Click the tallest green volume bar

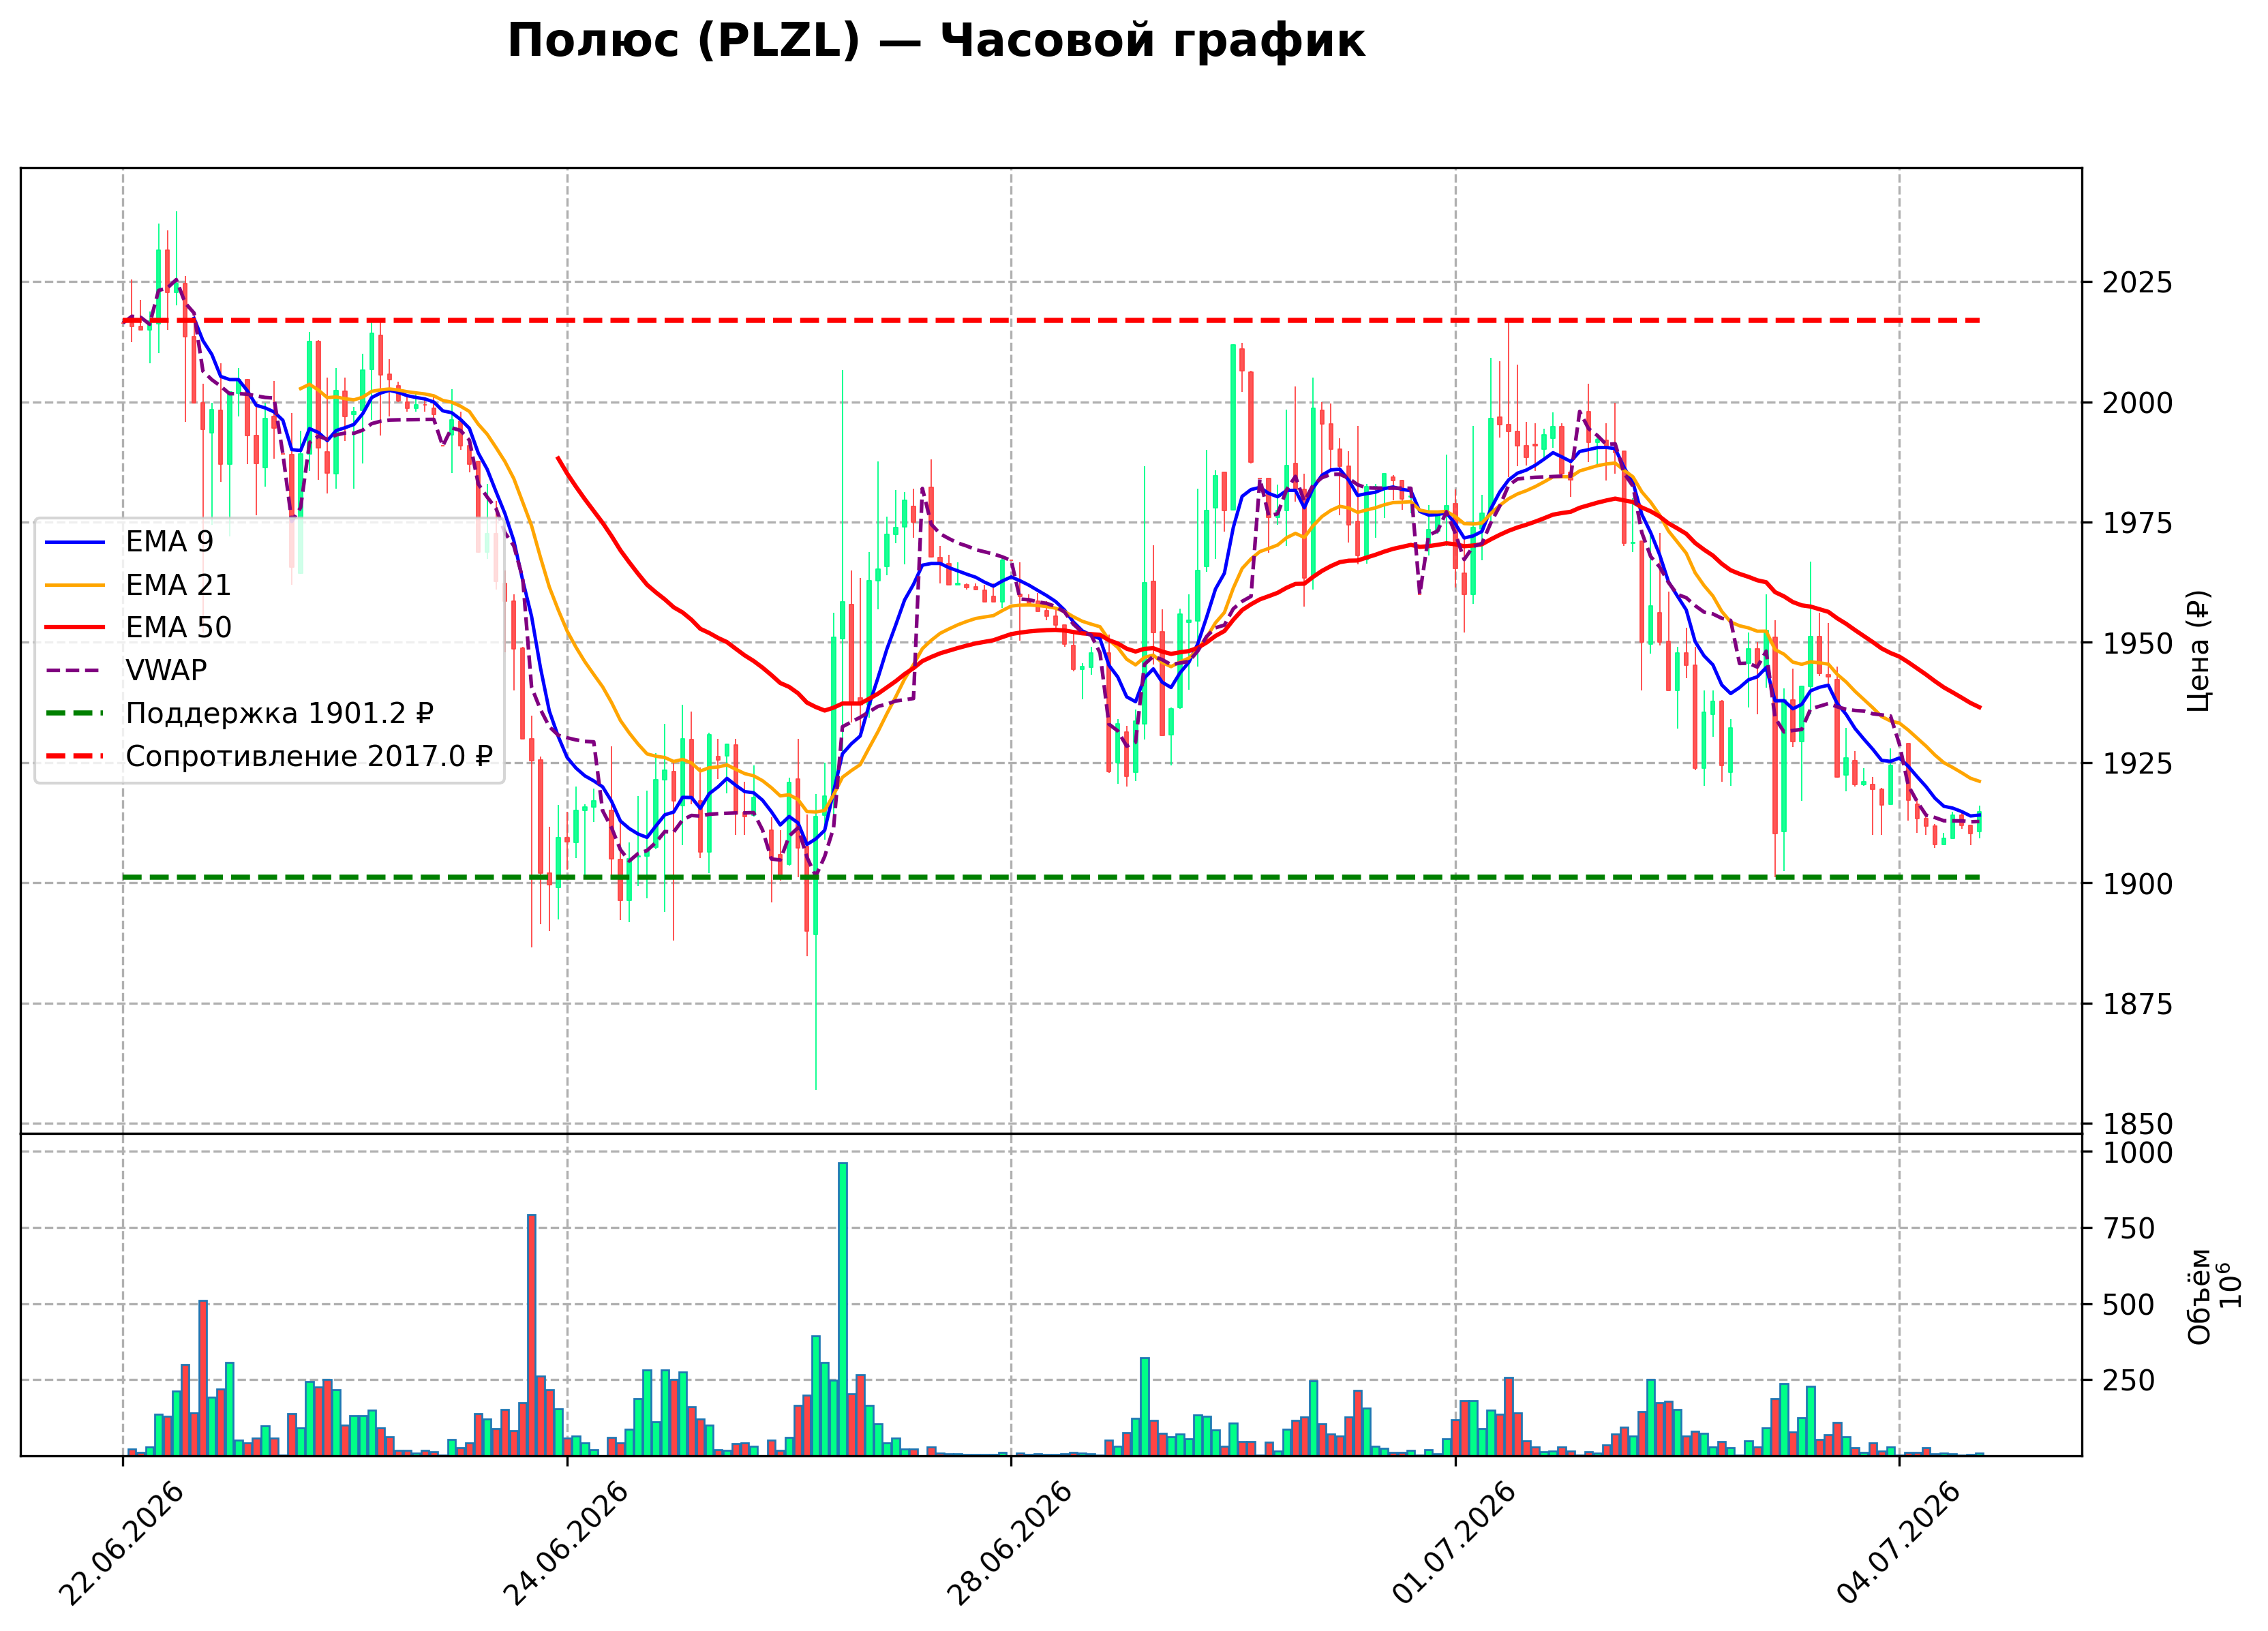coord(843,1309)
